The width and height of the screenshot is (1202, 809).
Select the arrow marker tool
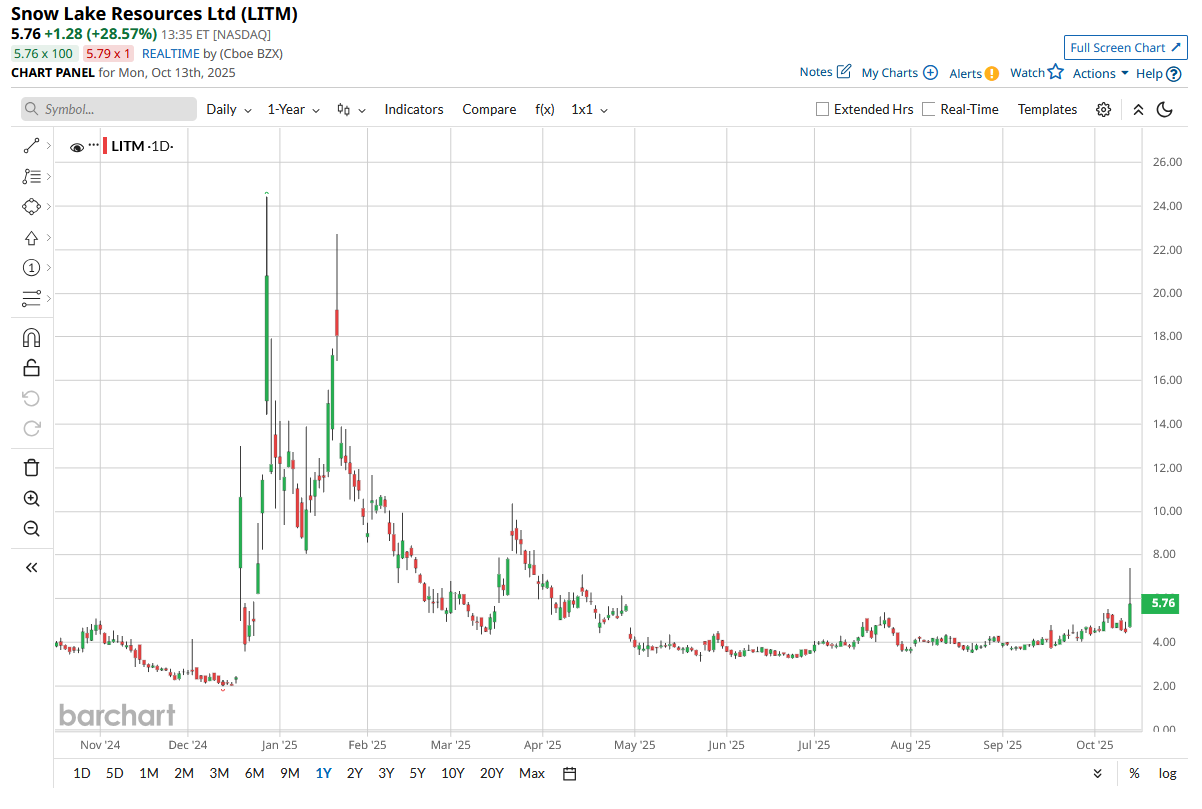(x=31, y=237)
